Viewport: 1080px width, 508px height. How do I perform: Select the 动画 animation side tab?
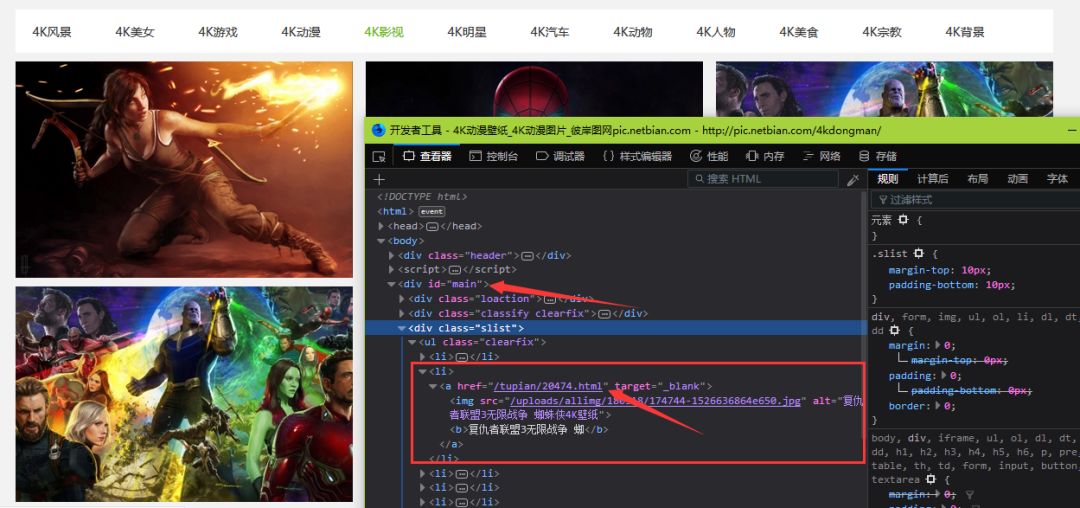click(x=1017, y=179)
